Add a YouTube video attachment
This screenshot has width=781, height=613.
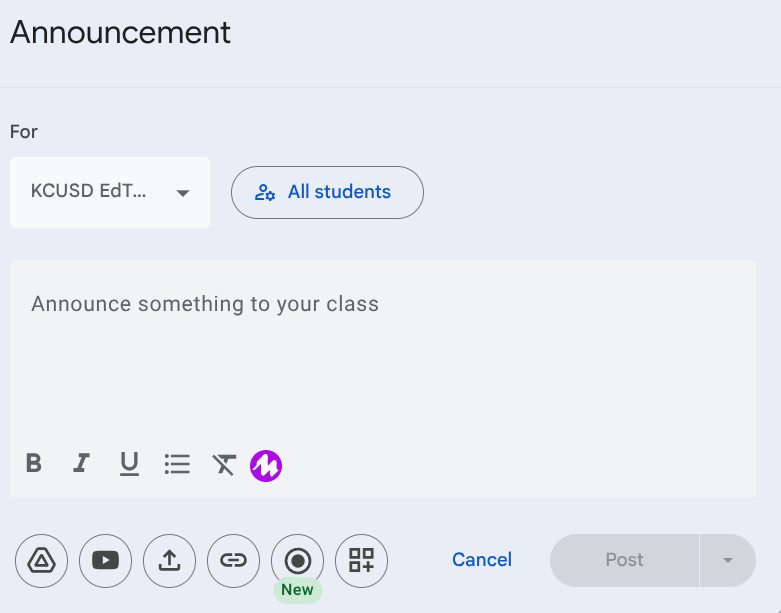[105, 560]
